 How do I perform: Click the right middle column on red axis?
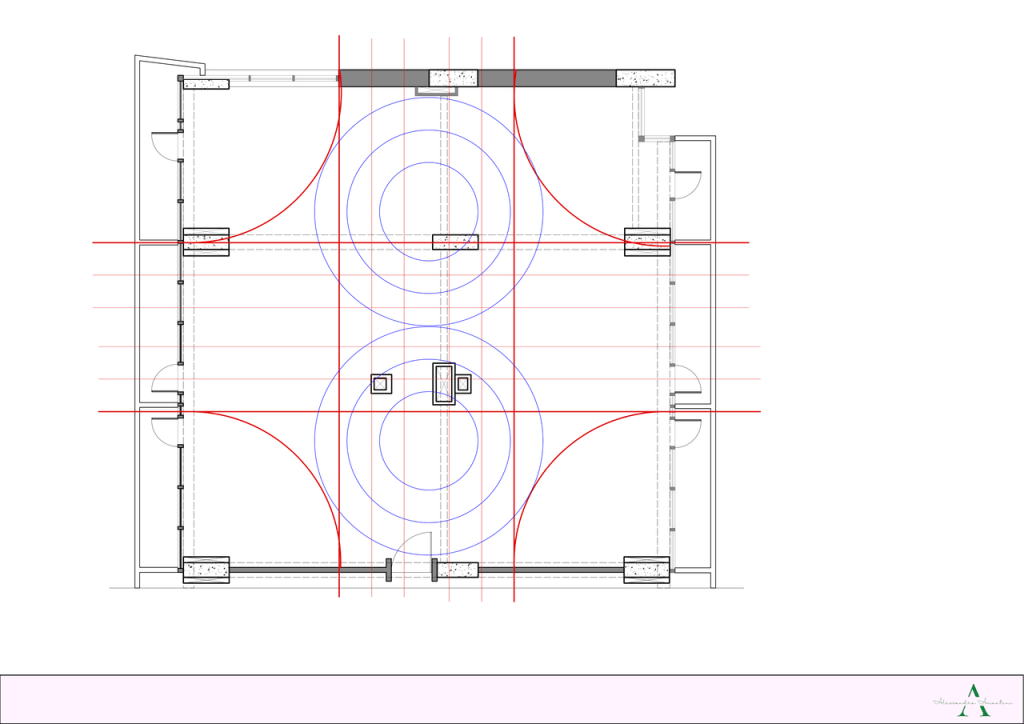(x=647, y=242)
